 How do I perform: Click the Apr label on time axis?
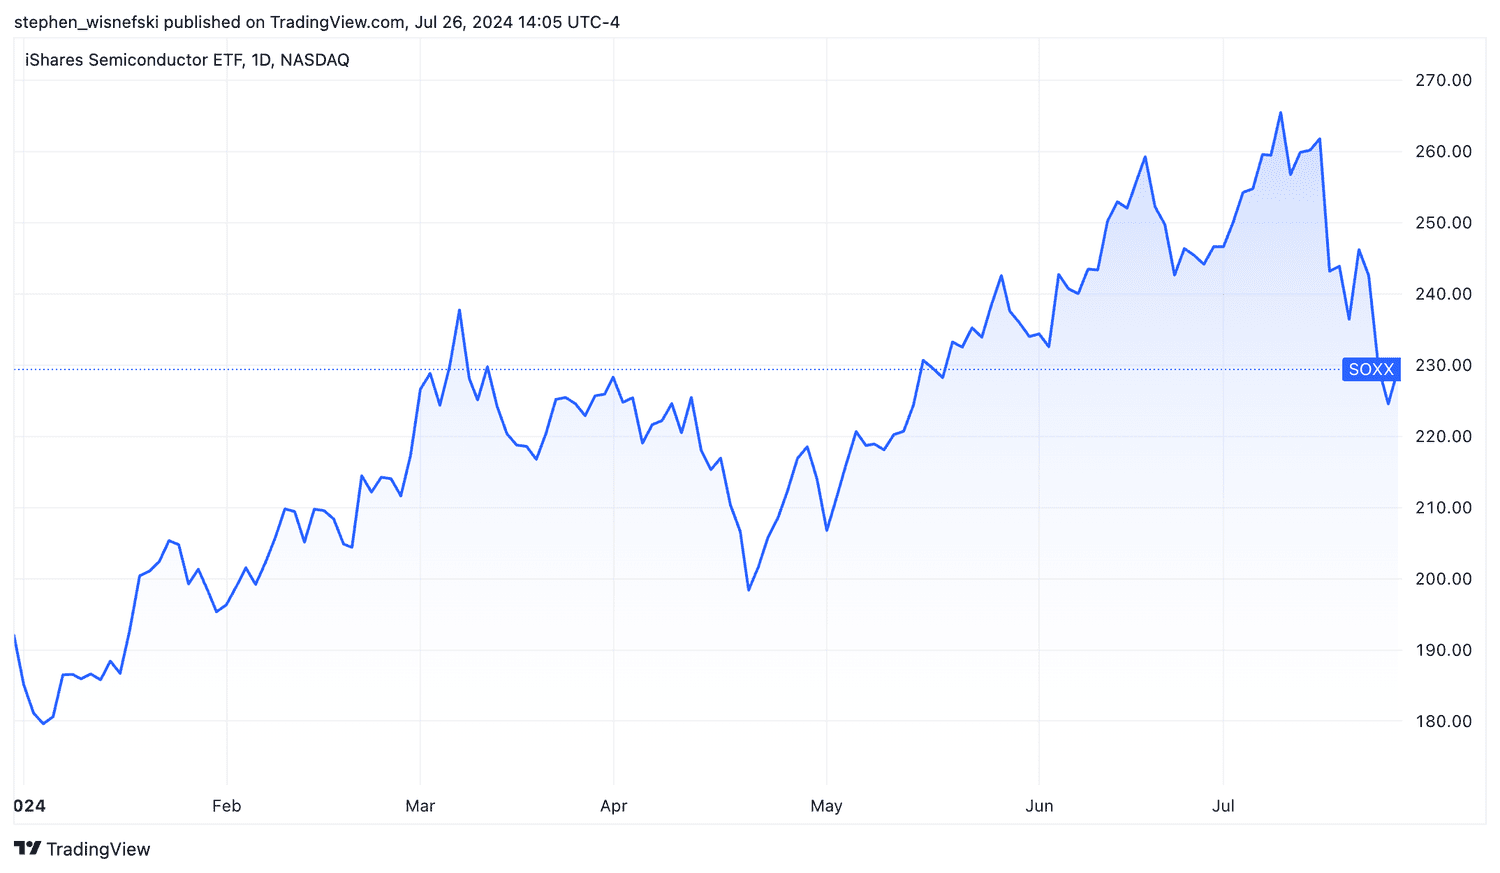click(x=613, y=806)
